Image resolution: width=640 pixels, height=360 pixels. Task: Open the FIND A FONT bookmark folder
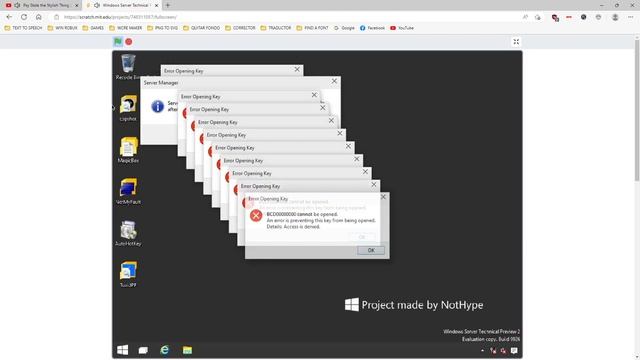[312, 28]
